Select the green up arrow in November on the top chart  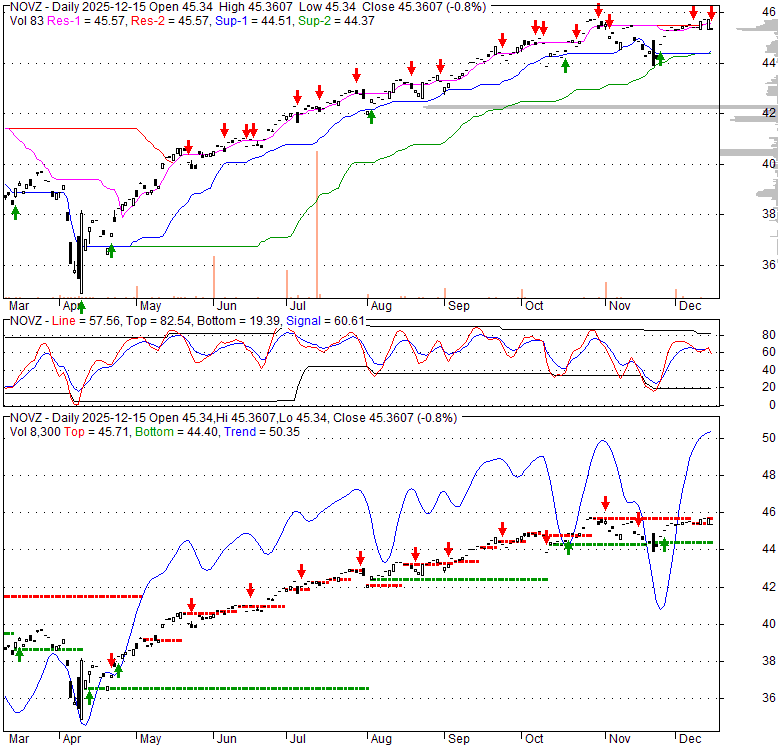pyautogui.click(x=659, y=59)
